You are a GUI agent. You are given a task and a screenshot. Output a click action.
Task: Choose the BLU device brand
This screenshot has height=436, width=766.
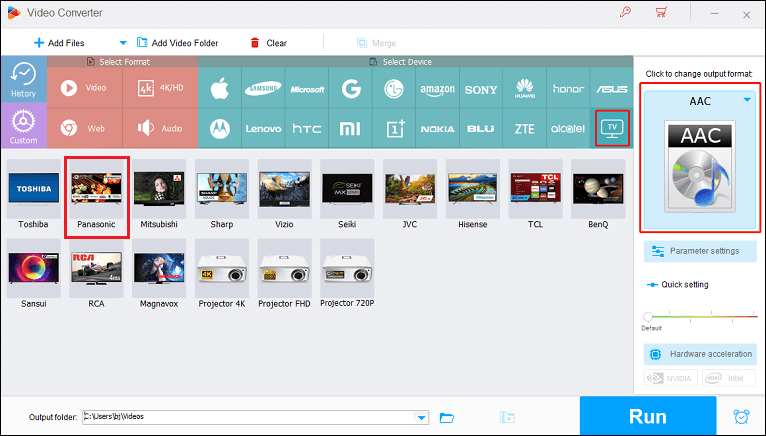[481, 129]
